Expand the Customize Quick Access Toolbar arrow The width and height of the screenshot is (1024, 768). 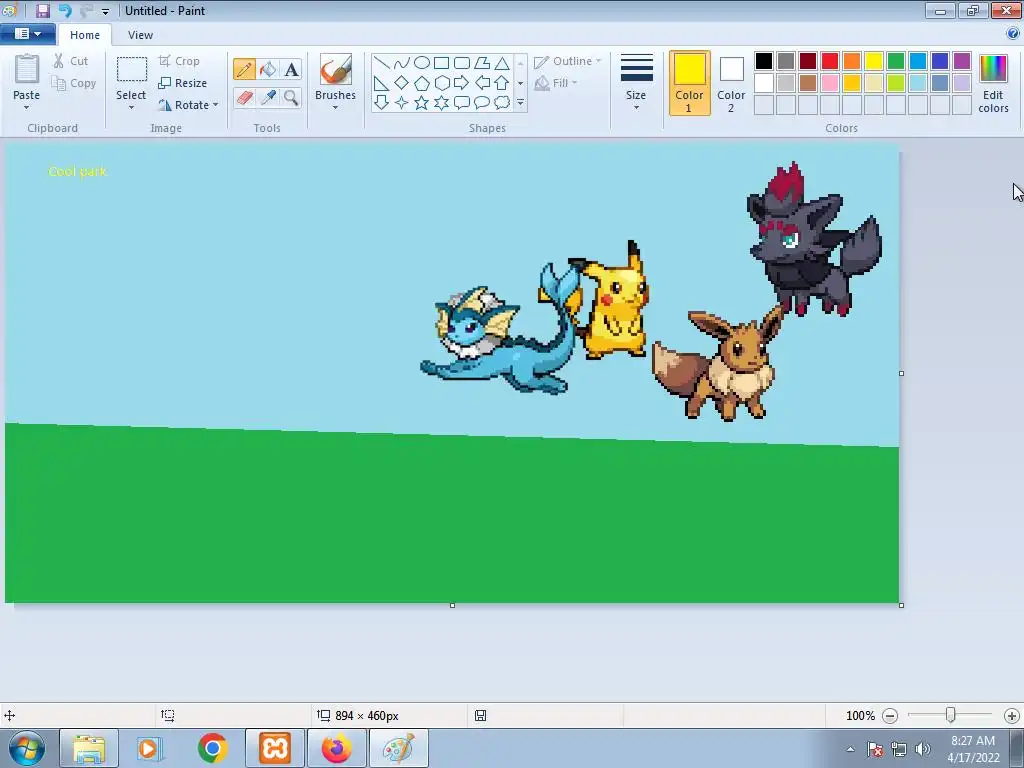pyautogui.click(x=105, y=11)
